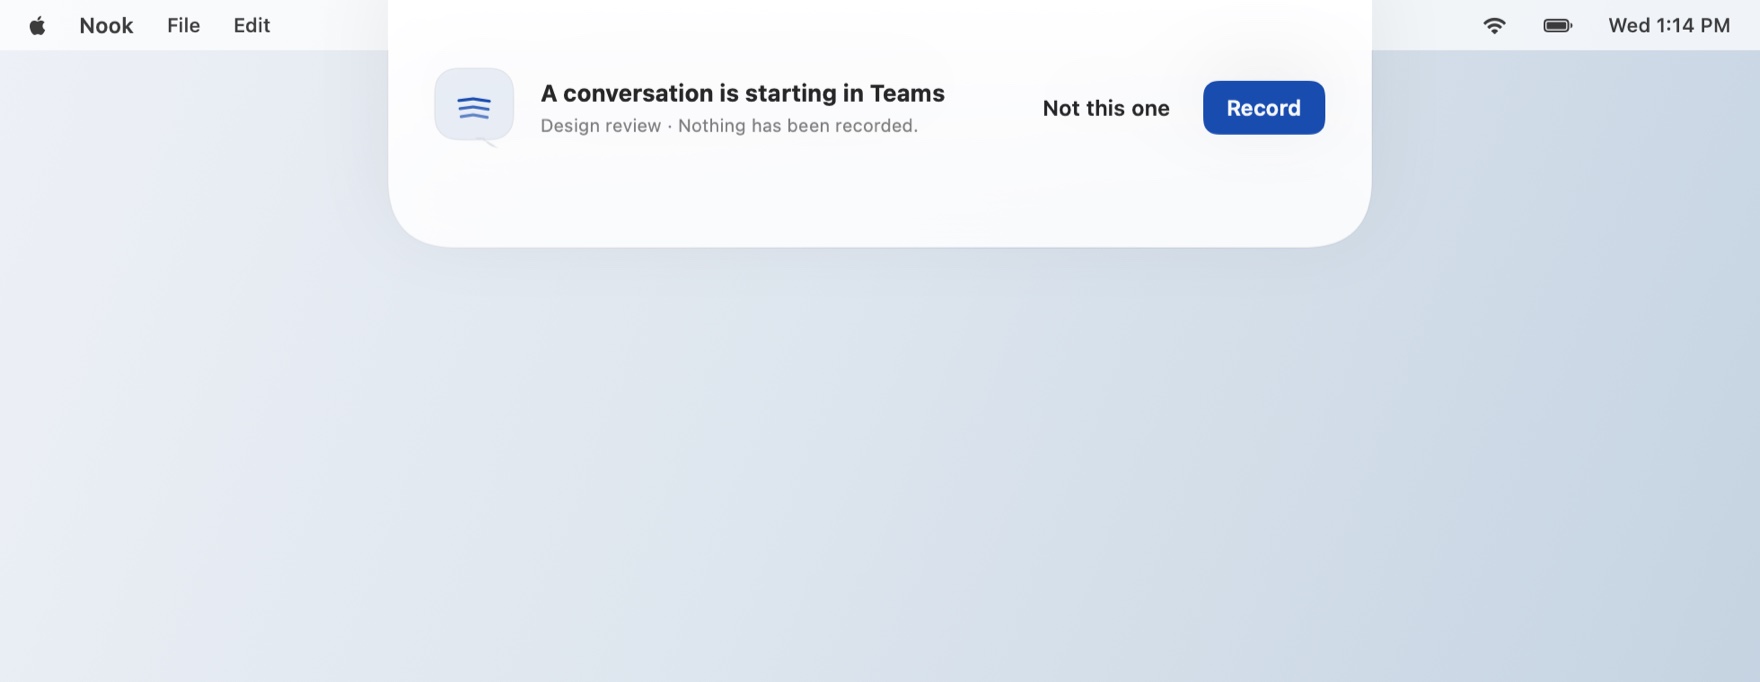Image resolution: width=1760 pixels, height=682 pixels.
Task: Click the Nook speech-bubble app icon
Action: pos(474,106)
